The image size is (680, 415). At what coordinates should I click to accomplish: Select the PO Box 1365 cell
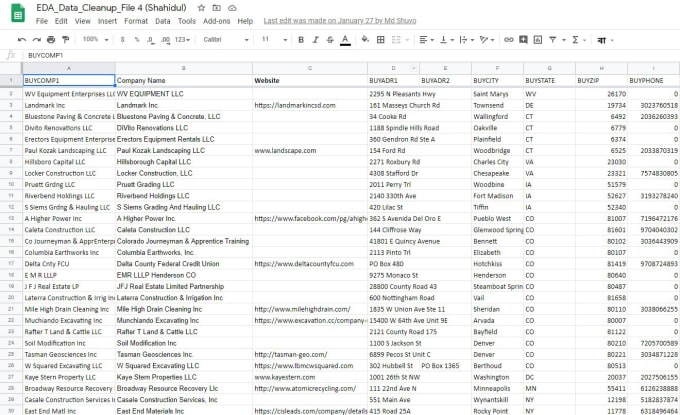click(445, 366)
